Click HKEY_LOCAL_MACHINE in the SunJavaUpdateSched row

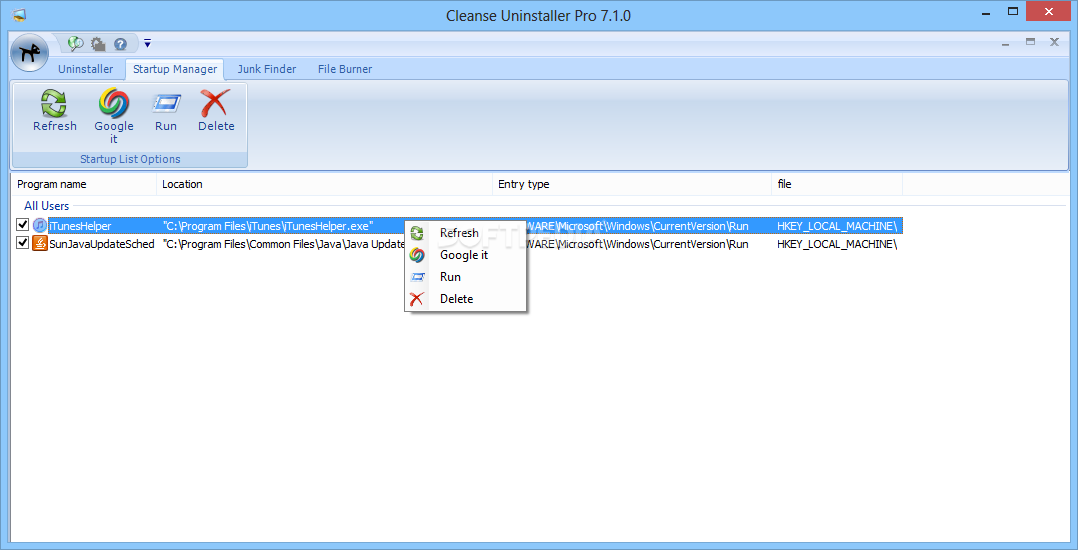(x=837, y=243)
